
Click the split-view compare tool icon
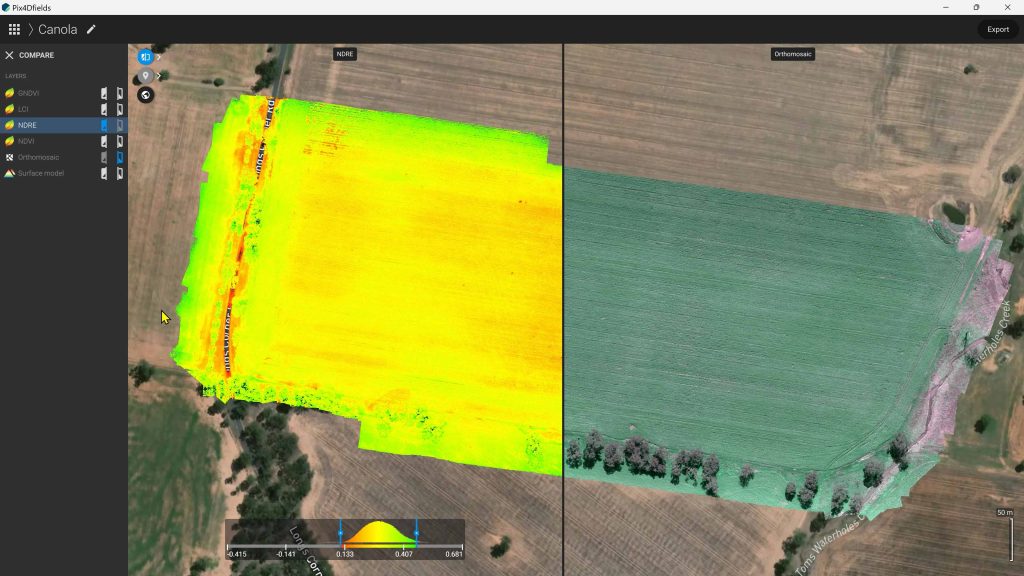145,57
